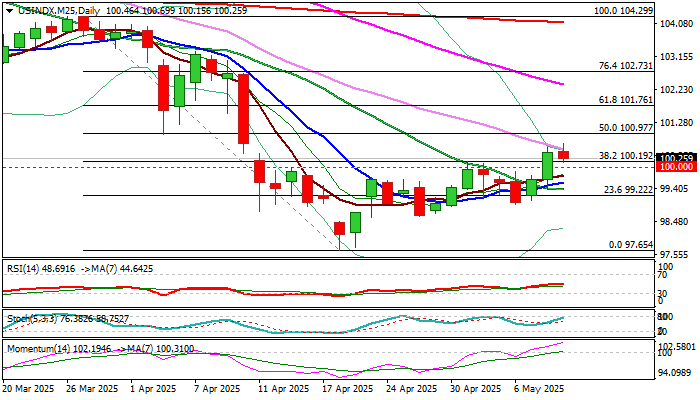This screenshot has width=700, height=400.
Task: Select the 100.0 104.299 Fibonacci level label
Action: point(623,11)
